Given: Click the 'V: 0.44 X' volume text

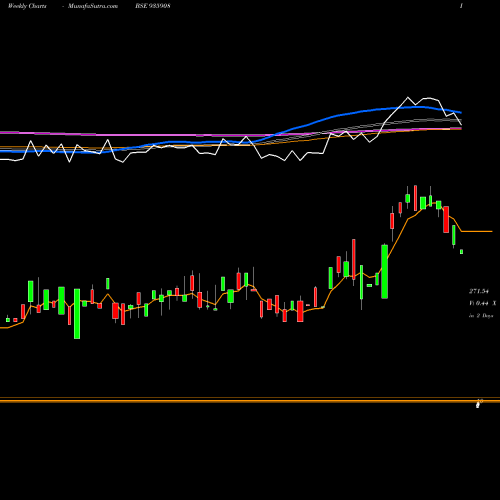Looking at the screenshot, I should [482, 303].
